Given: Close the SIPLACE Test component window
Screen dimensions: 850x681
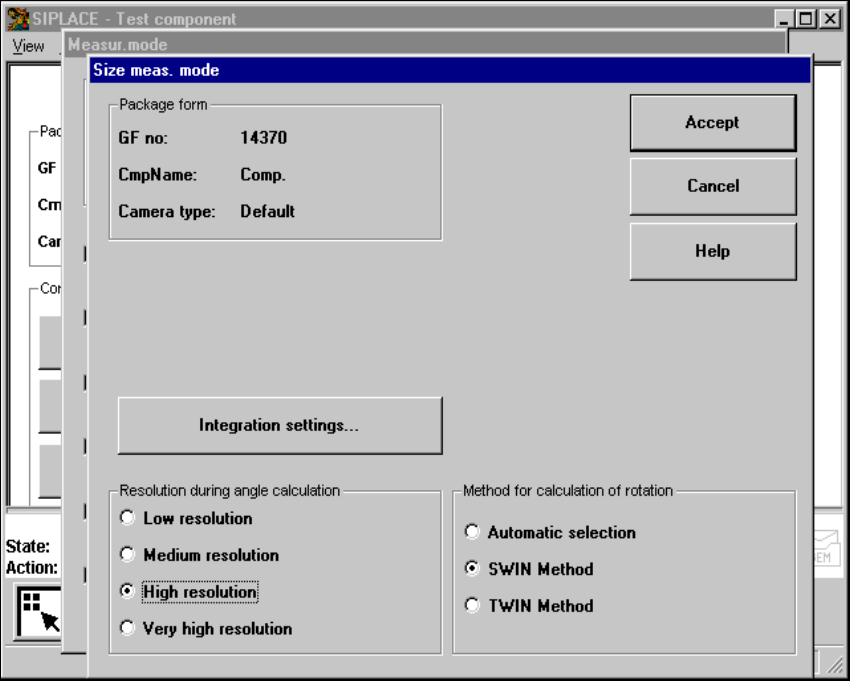Looking at the screenshot, I should click(x=830, y=20).
